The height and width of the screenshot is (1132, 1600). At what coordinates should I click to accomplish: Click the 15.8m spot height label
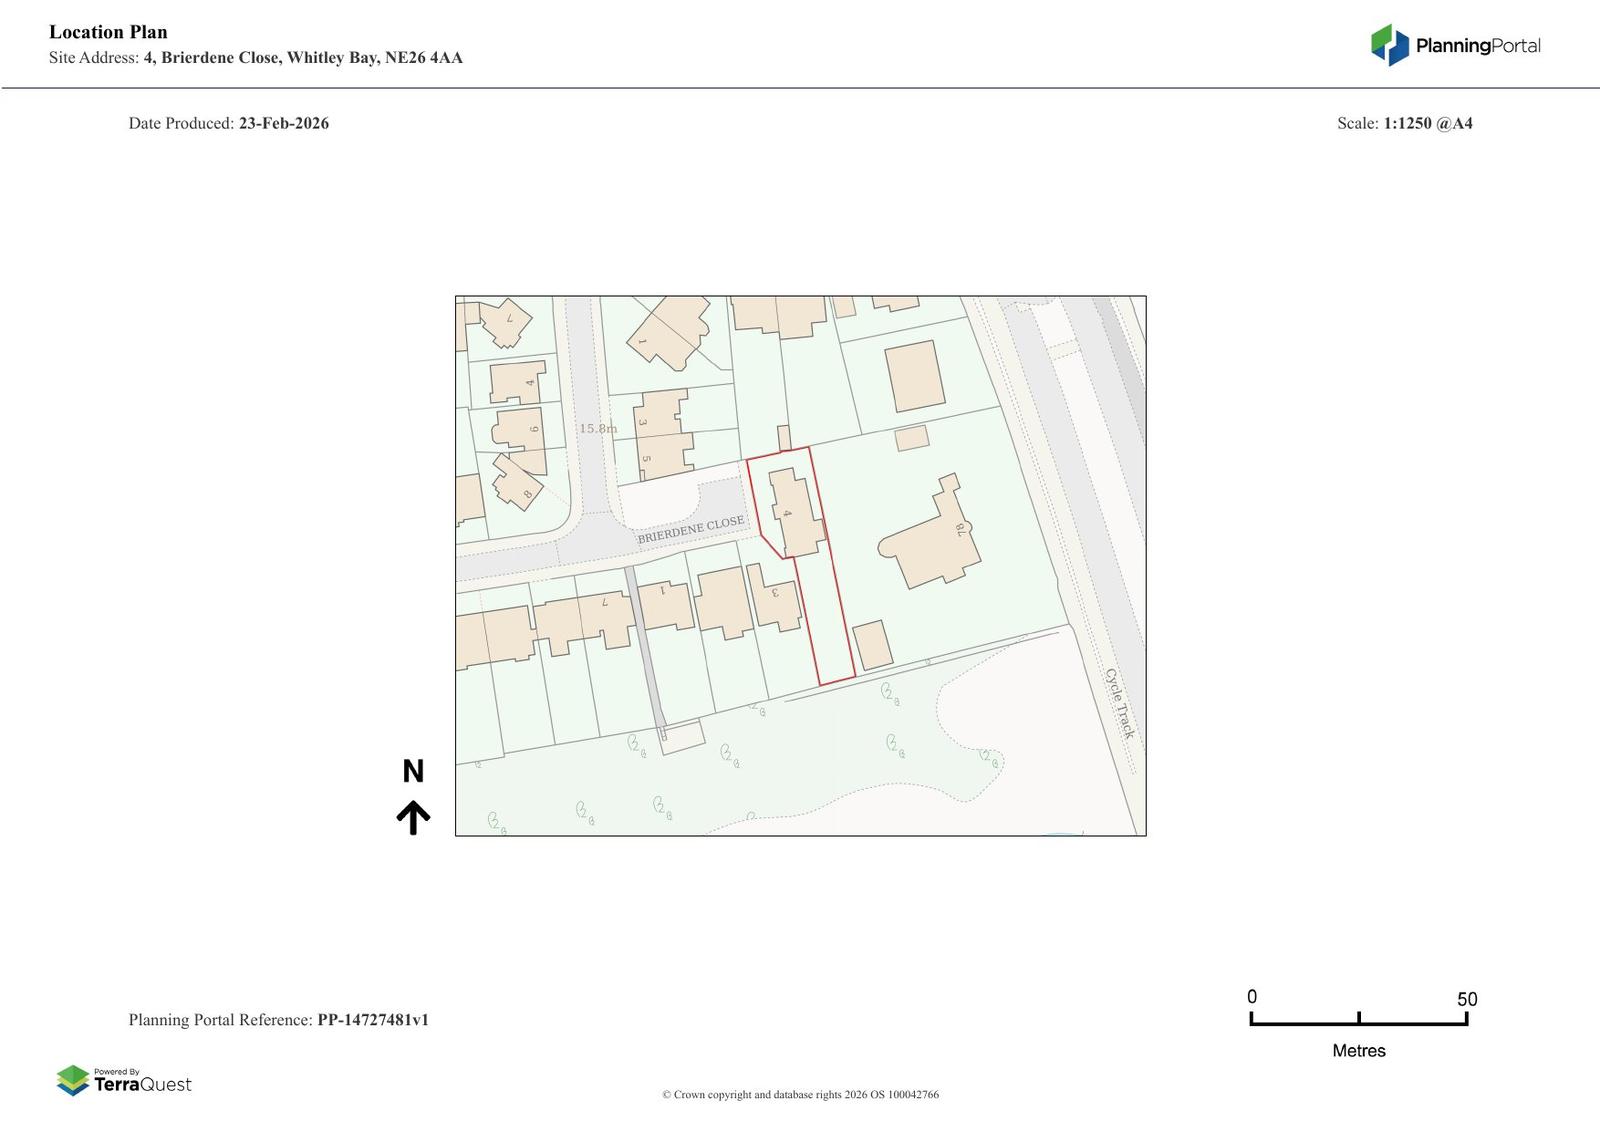point(598,429)
